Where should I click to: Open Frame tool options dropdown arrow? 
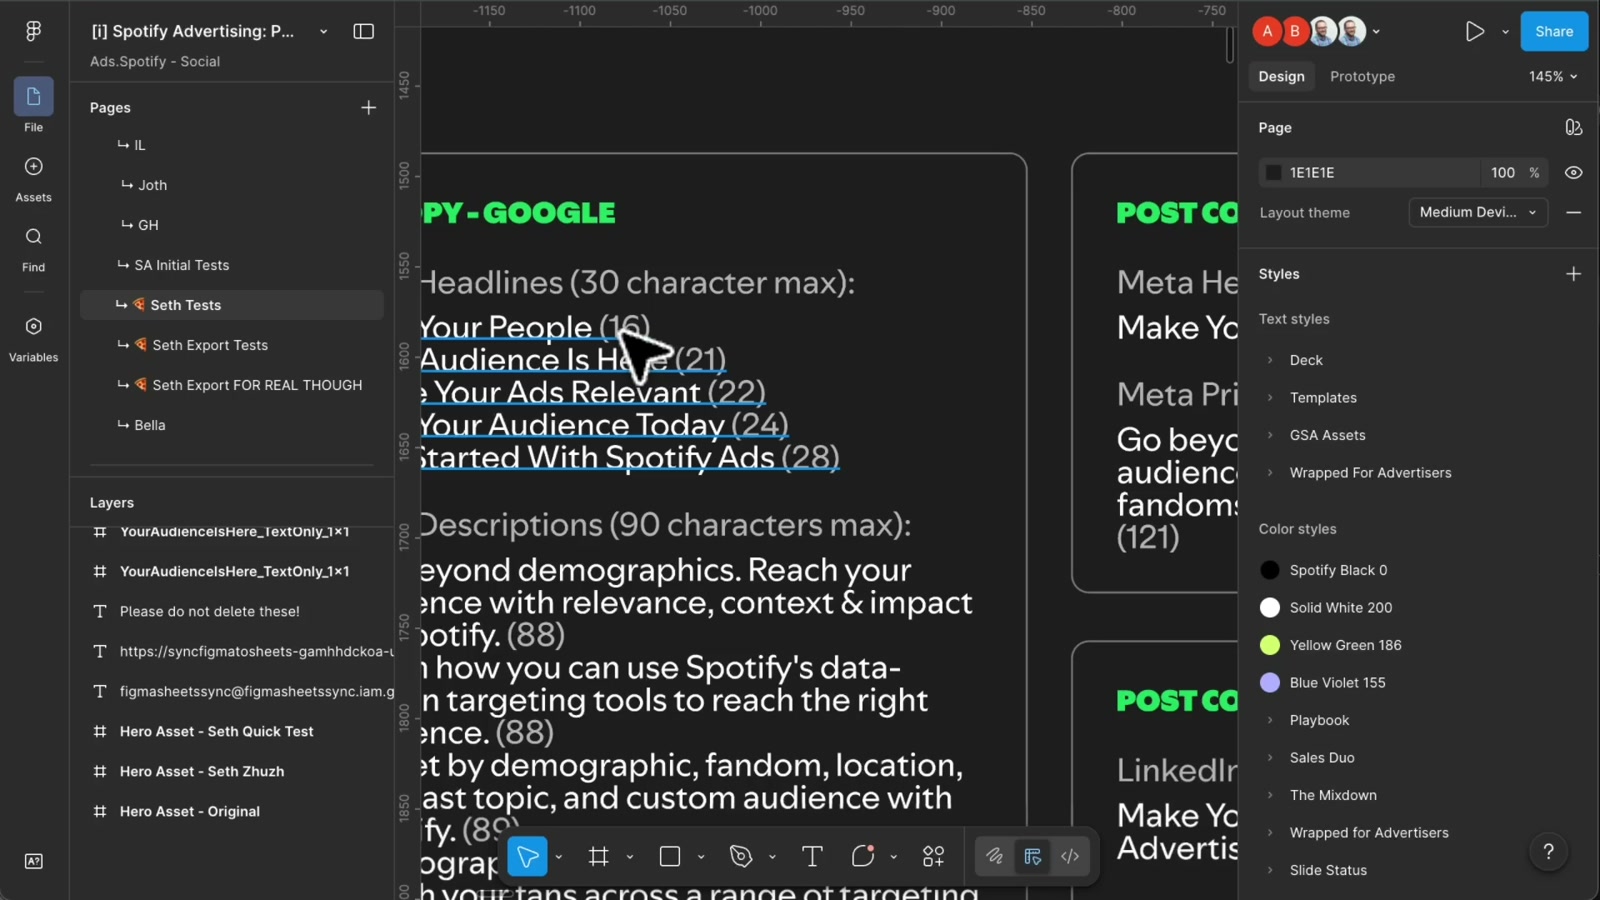coord(629,856)
